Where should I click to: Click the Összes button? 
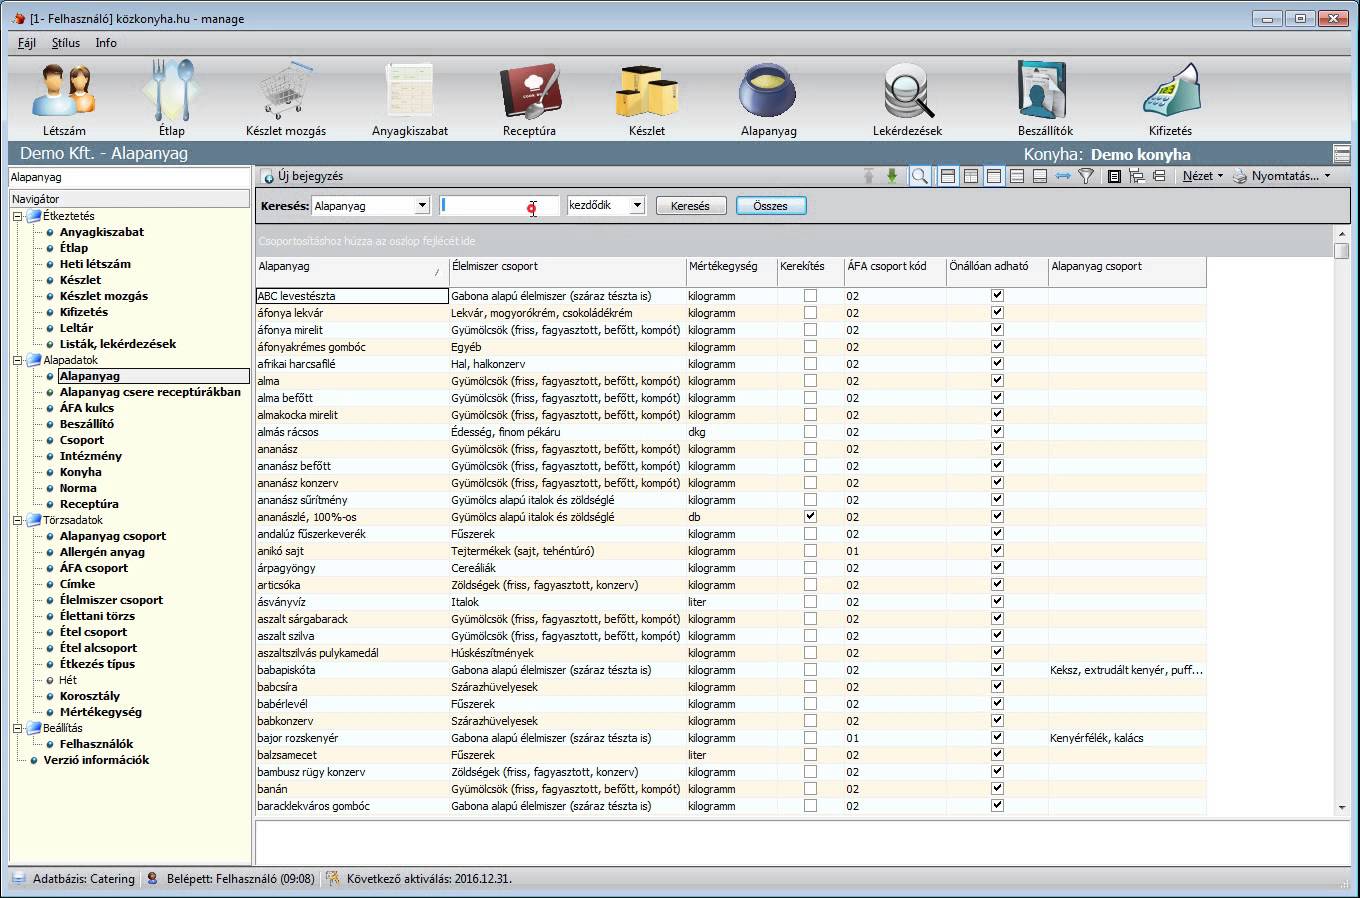pyautogui.click(x=770, y=206)
